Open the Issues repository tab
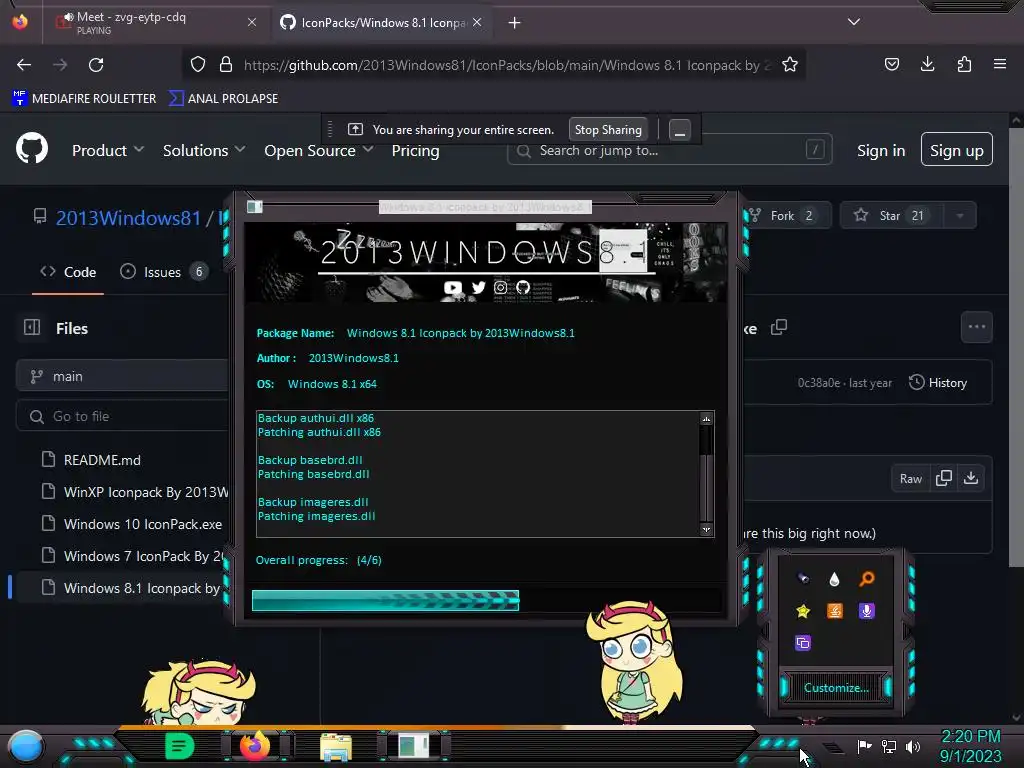Image resolution: width=1024 pixels, height=768 pixels. pyautogui.click(x=164, y=272)
